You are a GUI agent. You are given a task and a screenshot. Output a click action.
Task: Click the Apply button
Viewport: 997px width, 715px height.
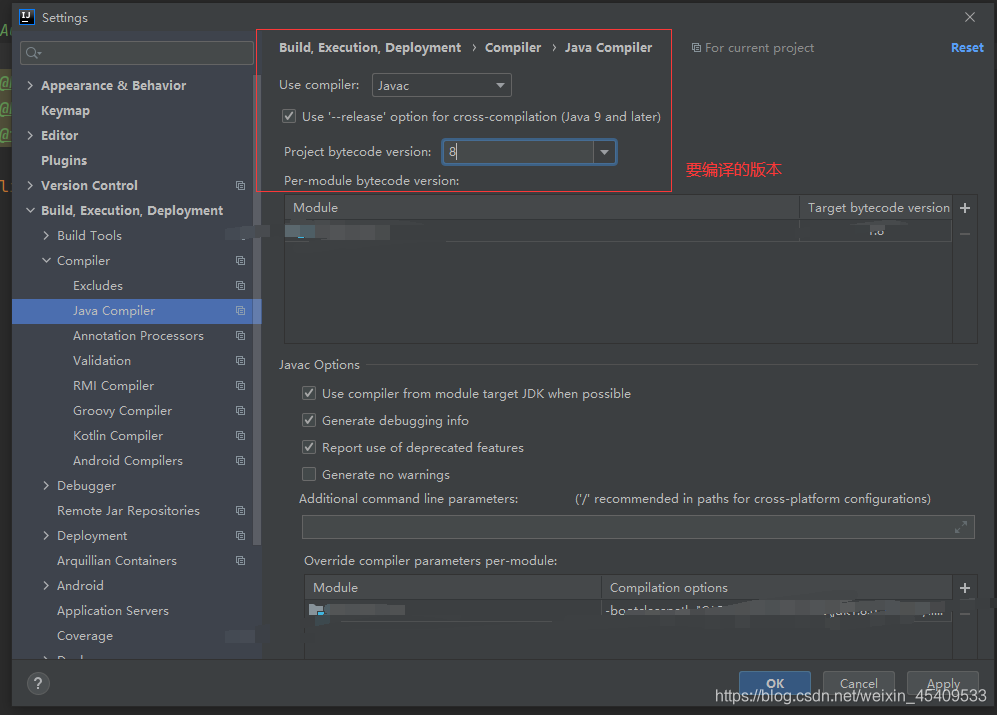pos(942,683)
